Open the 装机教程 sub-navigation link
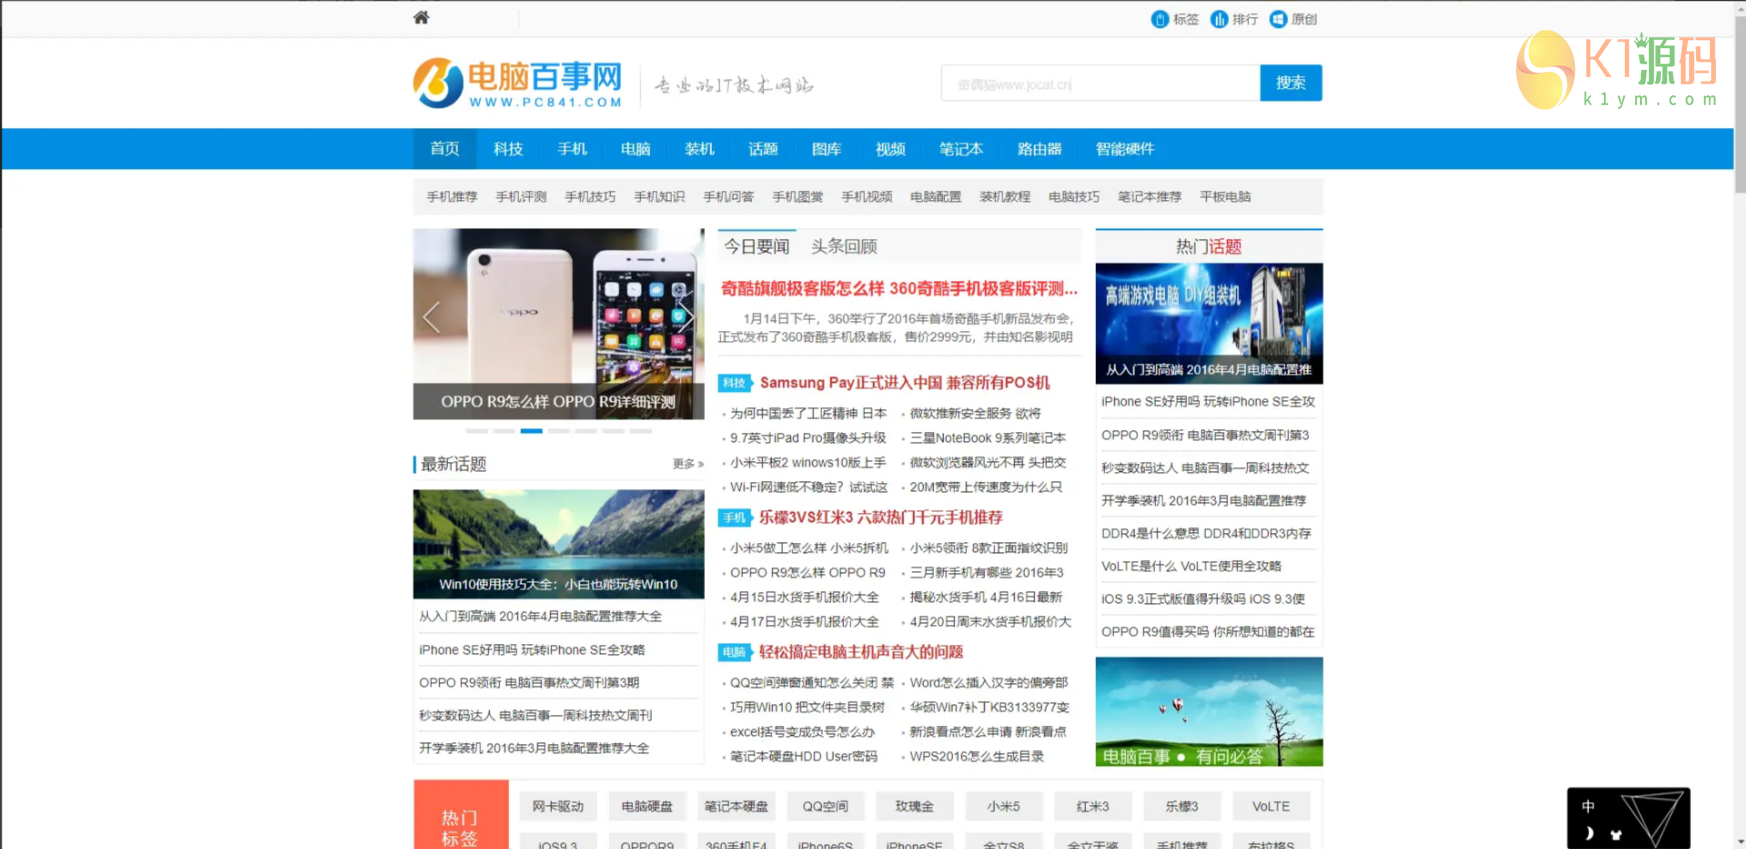1746x849 pixels. tap(1004, 197)
